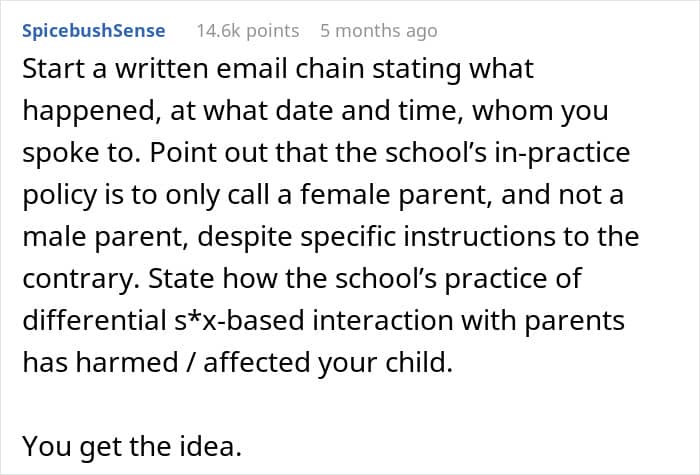Click the line beginning 'policy is to only call'
Image resolution: width=700 pixels, height=475 pixels.
323,195
